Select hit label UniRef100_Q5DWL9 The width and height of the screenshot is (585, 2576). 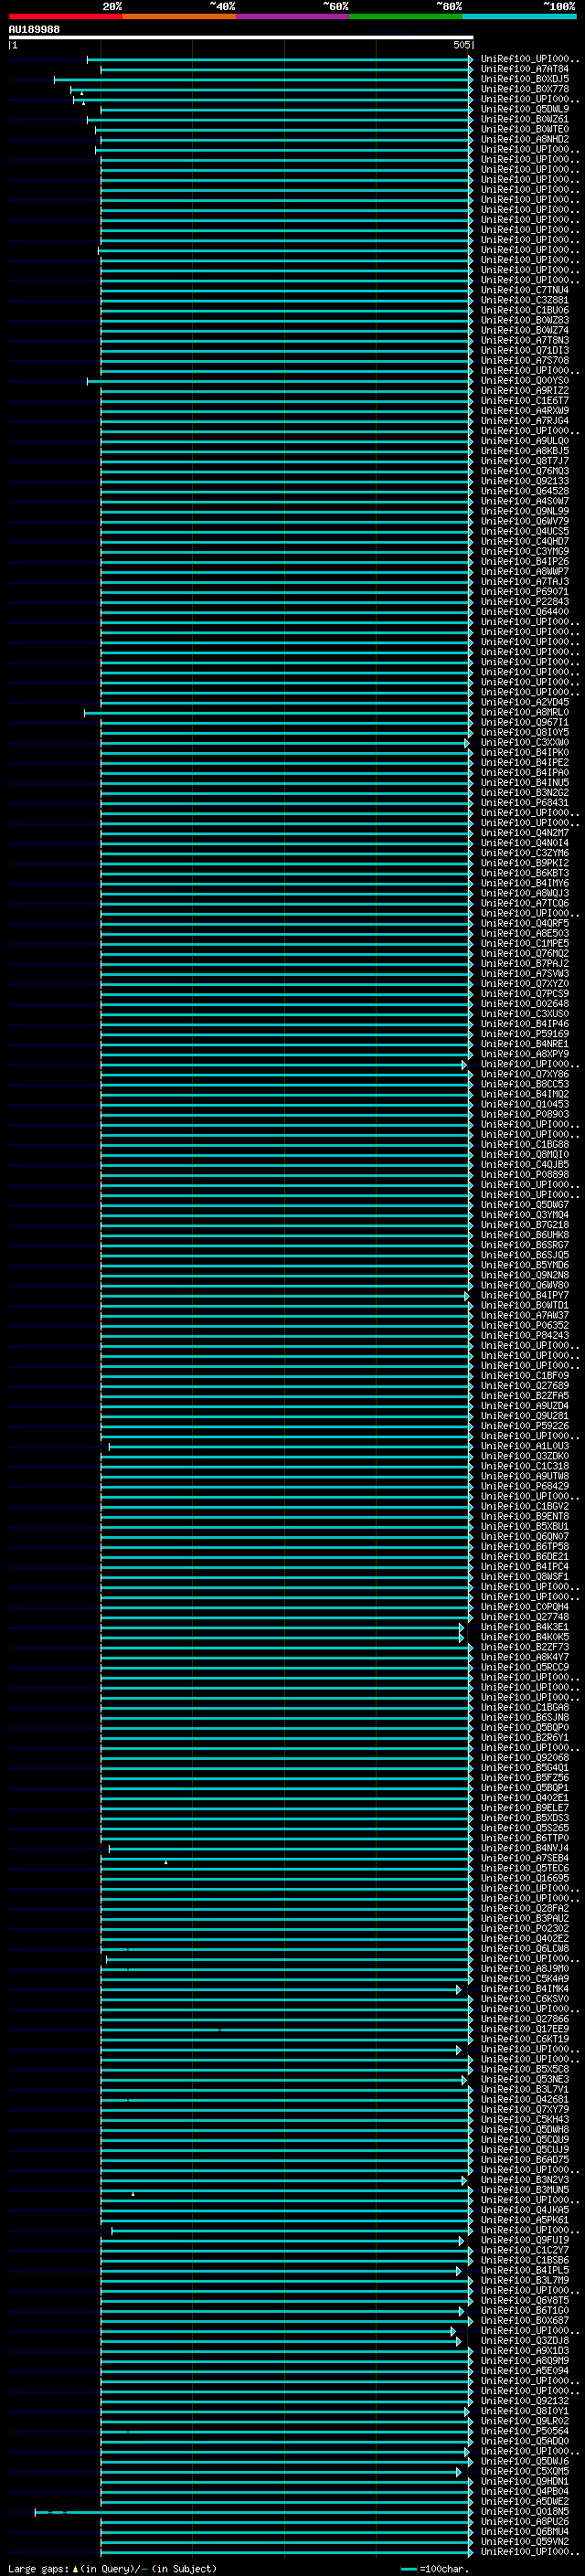525,109
